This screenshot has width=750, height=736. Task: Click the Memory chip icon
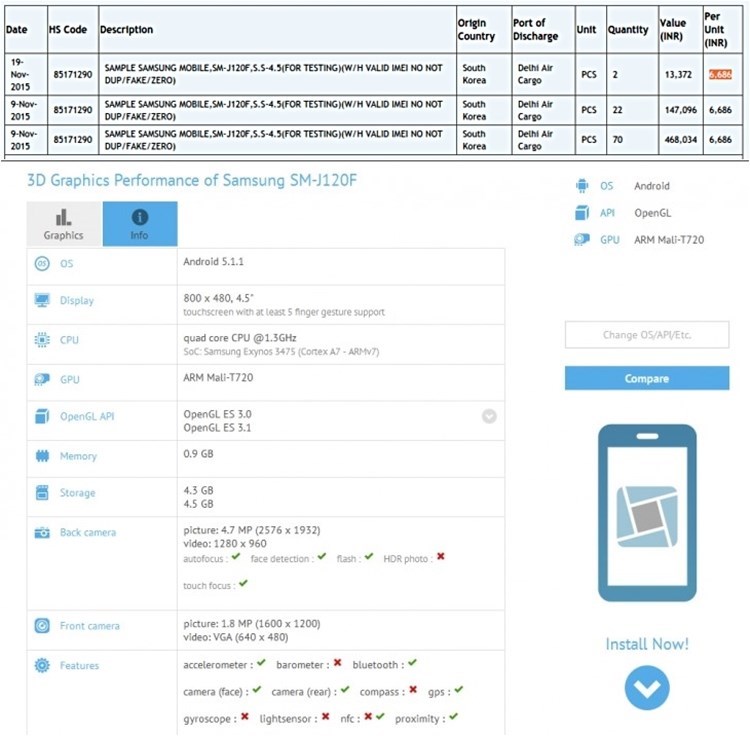click(42, 456)
